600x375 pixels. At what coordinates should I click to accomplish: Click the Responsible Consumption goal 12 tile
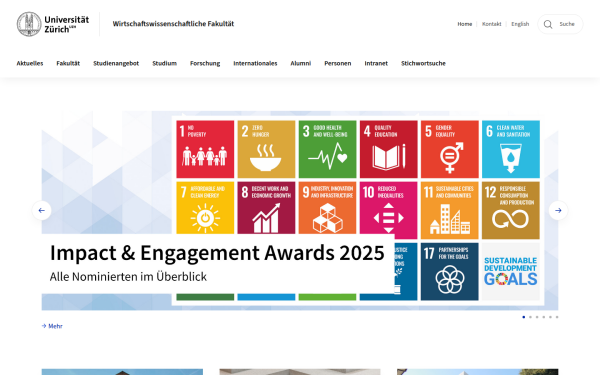pos(511,210)
